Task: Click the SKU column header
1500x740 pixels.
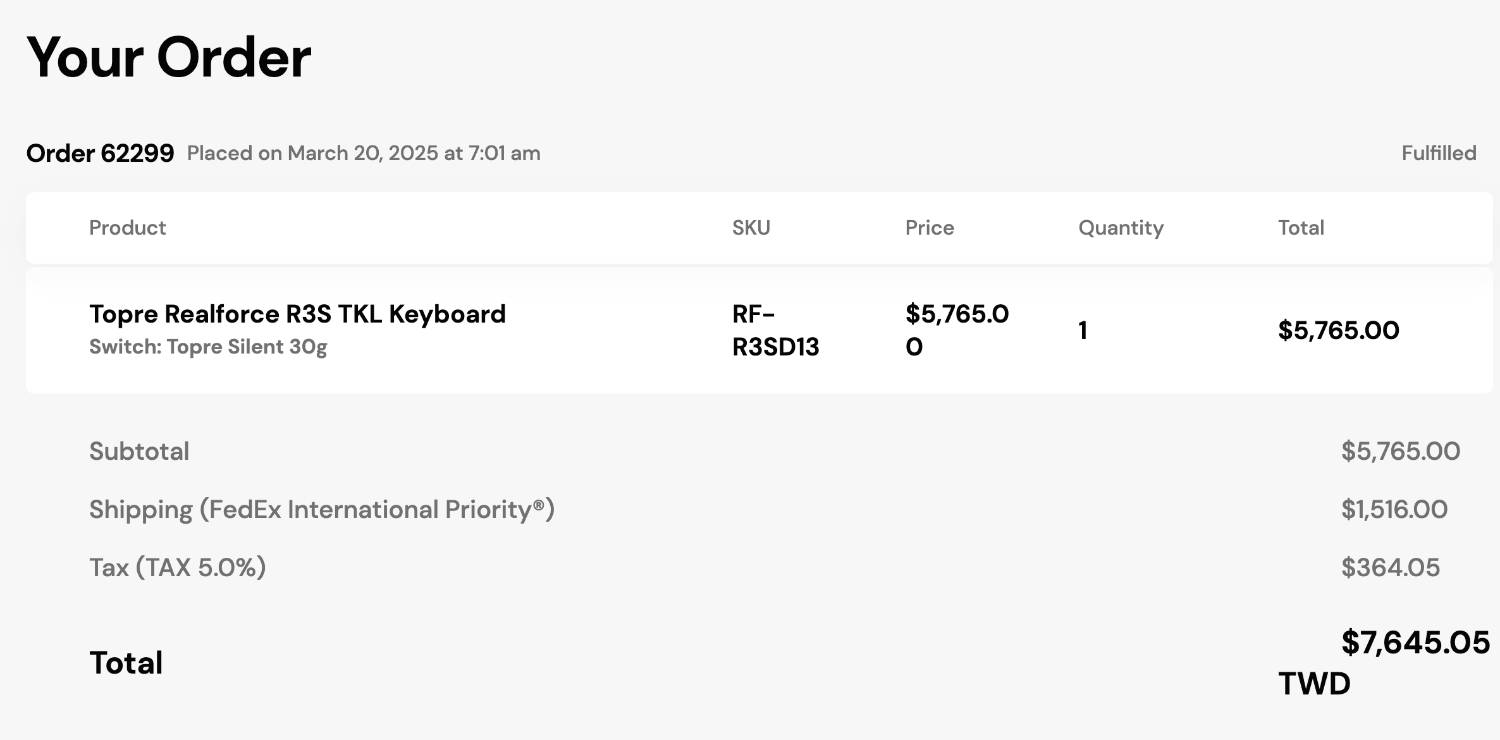Action: 751,228
